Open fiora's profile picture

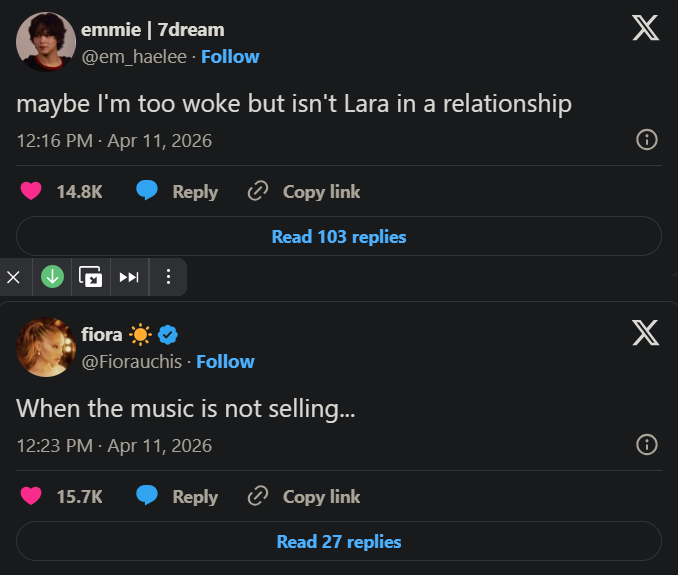point(45,347)
